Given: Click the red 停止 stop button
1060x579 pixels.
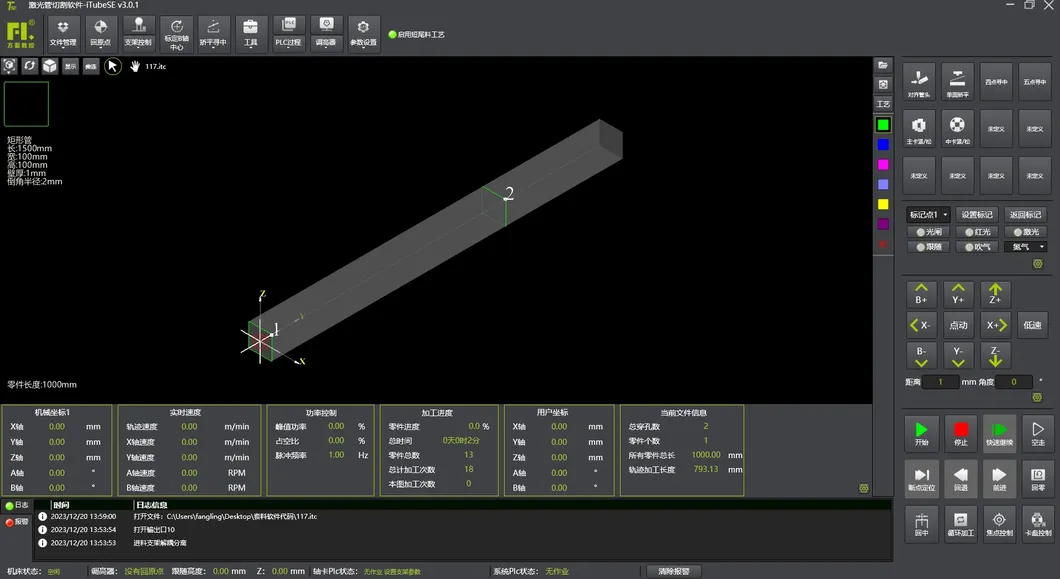Looking at the screenshot, I should point(961,433).
